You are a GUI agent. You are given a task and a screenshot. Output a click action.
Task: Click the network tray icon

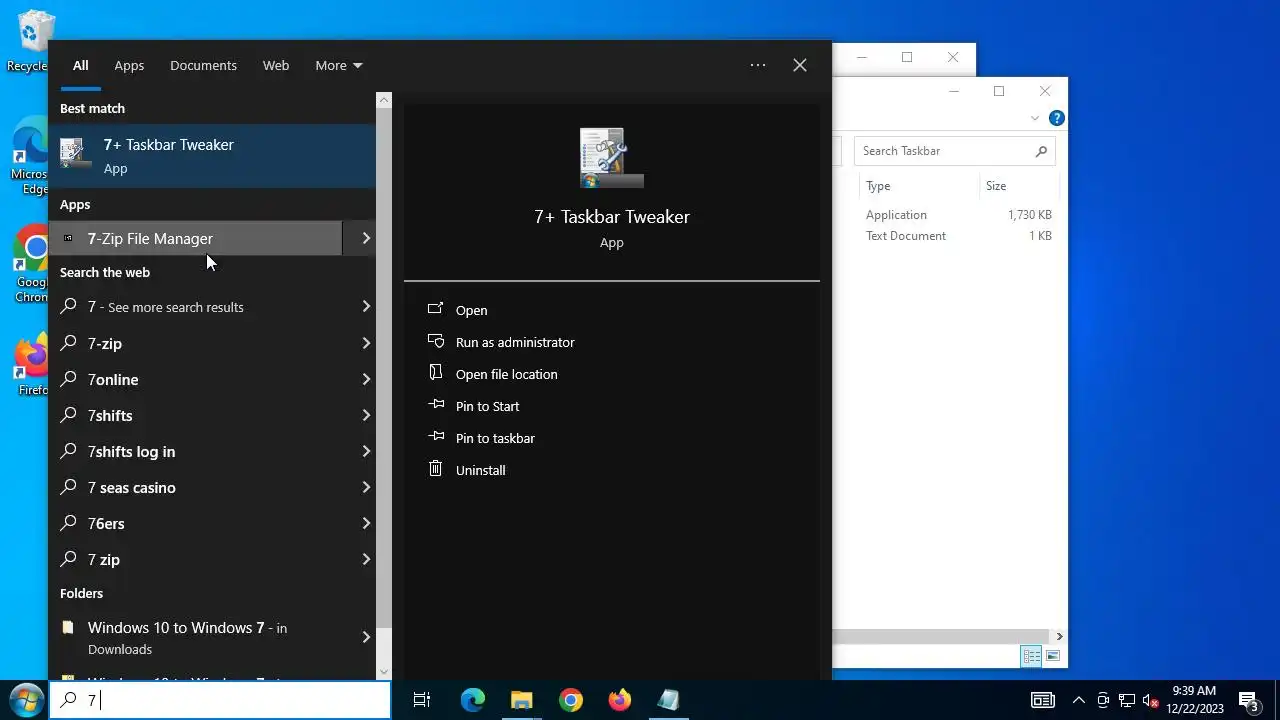click(x=1127, y=700)
